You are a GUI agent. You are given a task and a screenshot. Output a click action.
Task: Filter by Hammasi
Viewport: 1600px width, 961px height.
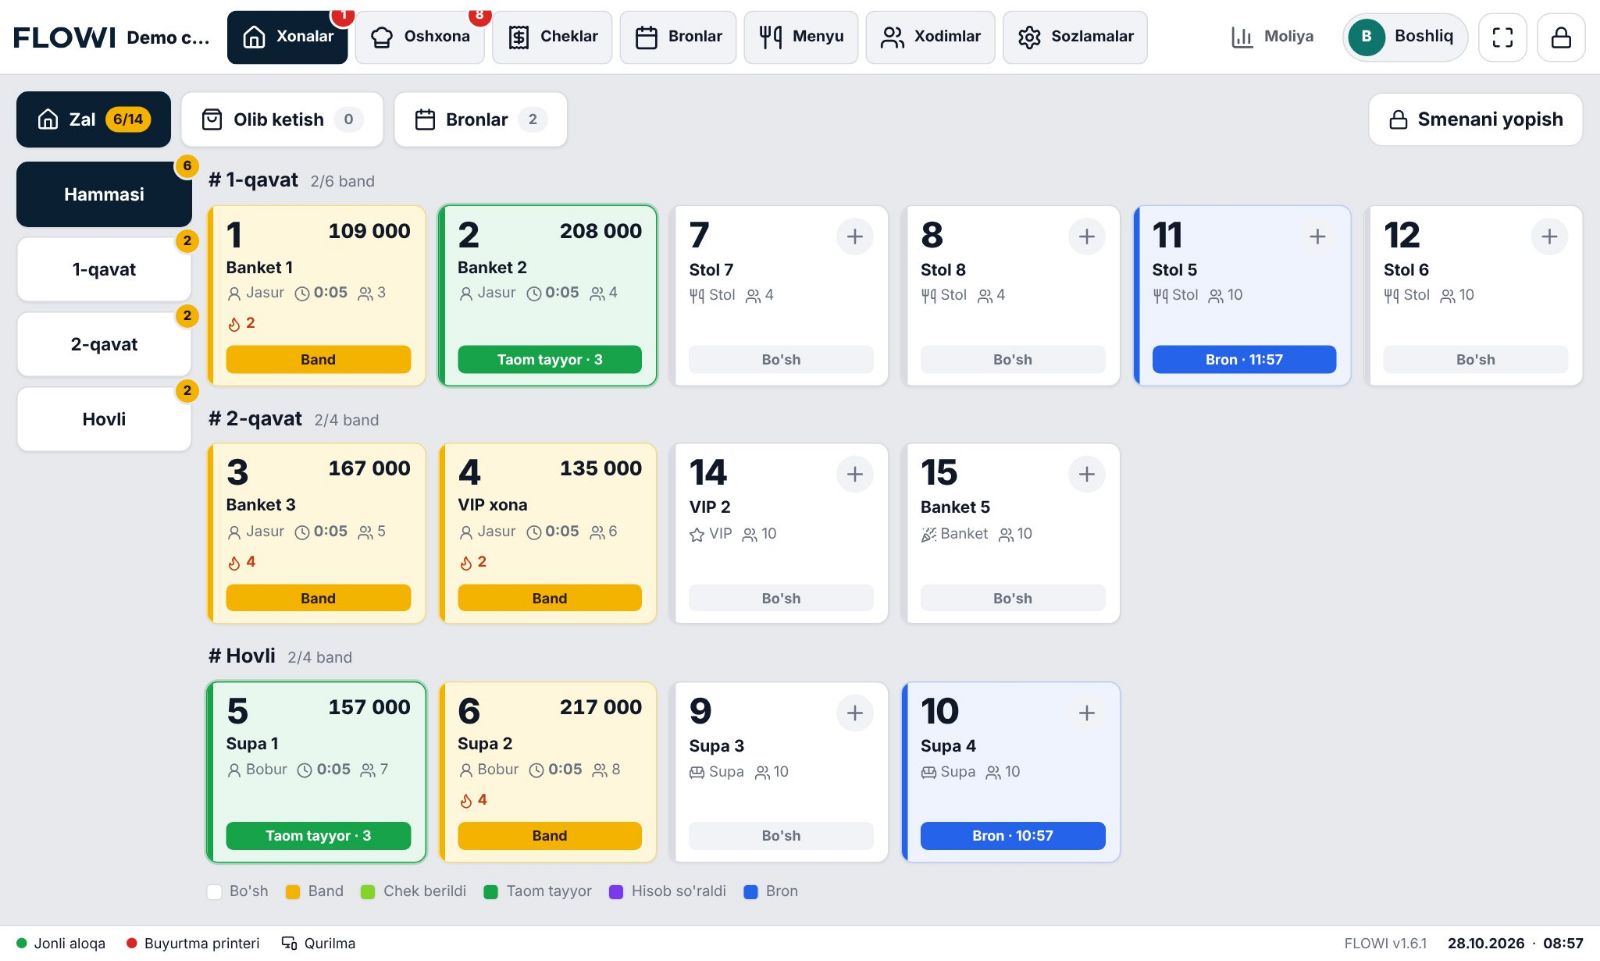click(104, 194)
